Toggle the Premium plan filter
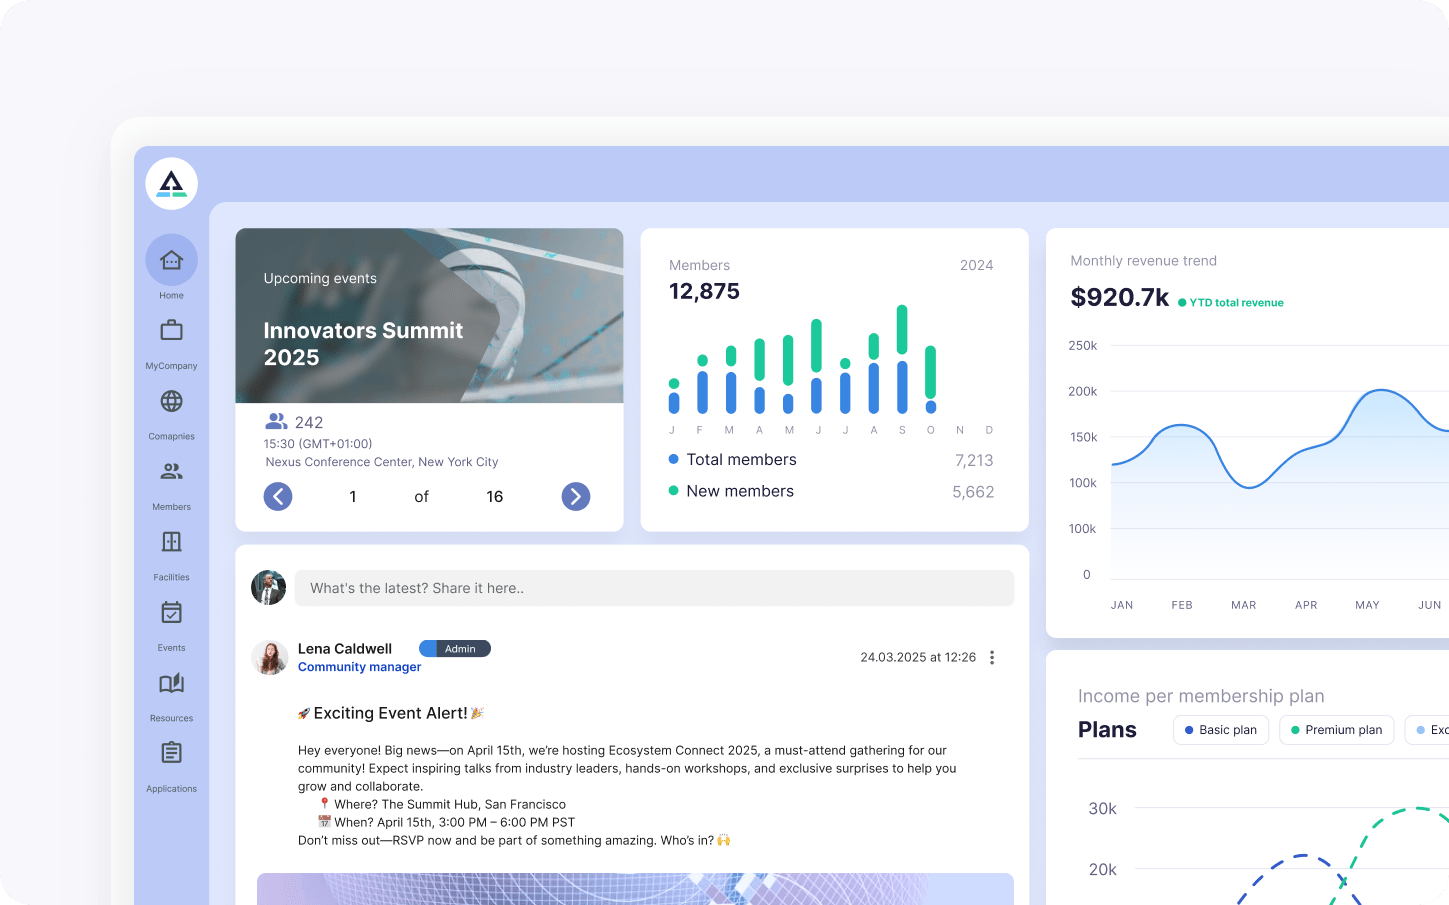This screenshot has width=1449, height=905. 1336,730
